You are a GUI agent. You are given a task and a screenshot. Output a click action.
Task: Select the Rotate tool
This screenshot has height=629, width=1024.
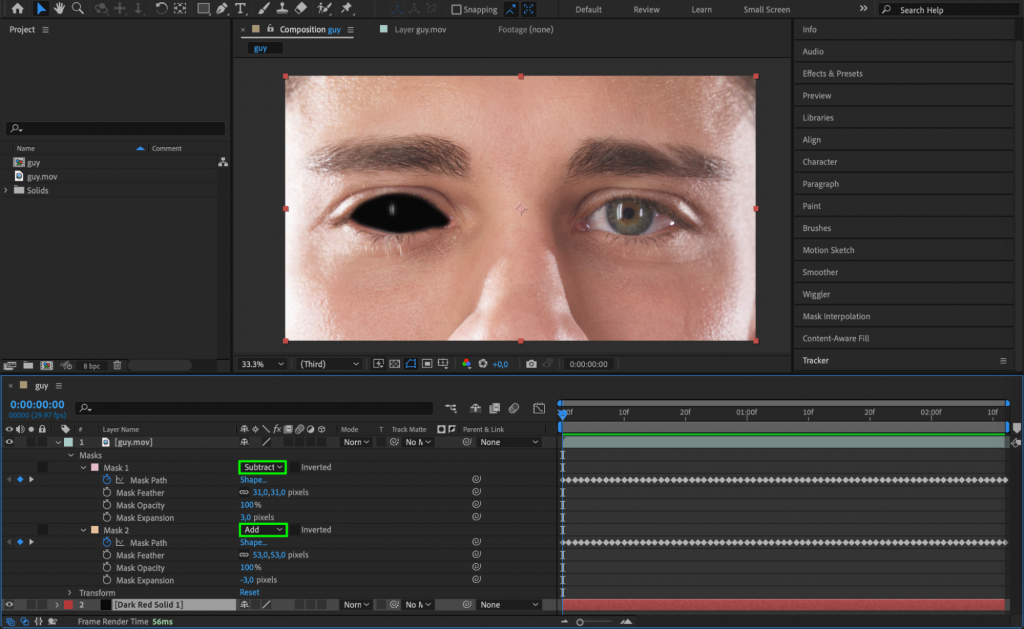160,9
